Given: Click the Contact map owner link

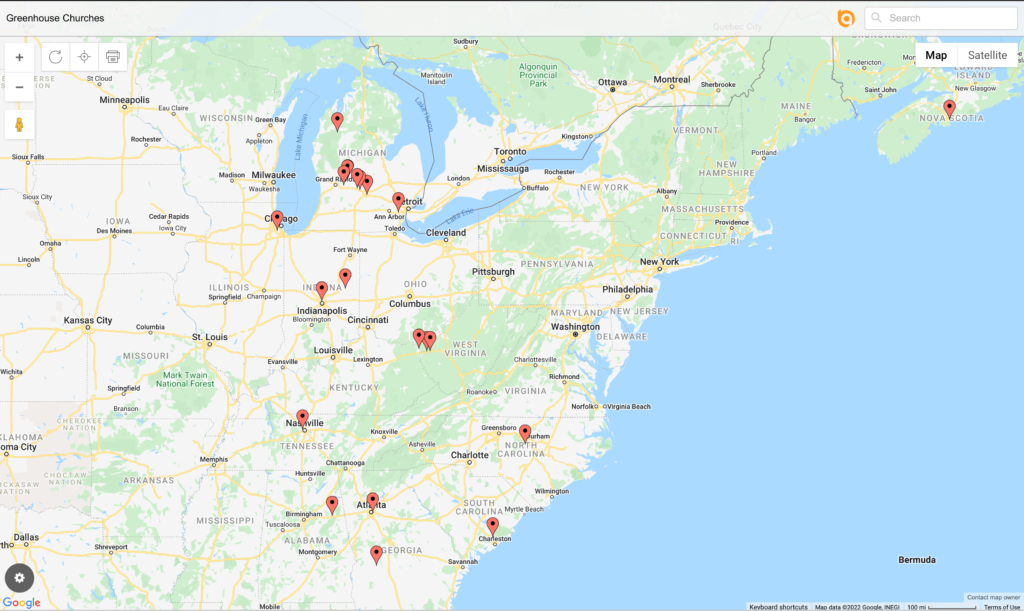Looking at the screenshot, I should (993, 597).
